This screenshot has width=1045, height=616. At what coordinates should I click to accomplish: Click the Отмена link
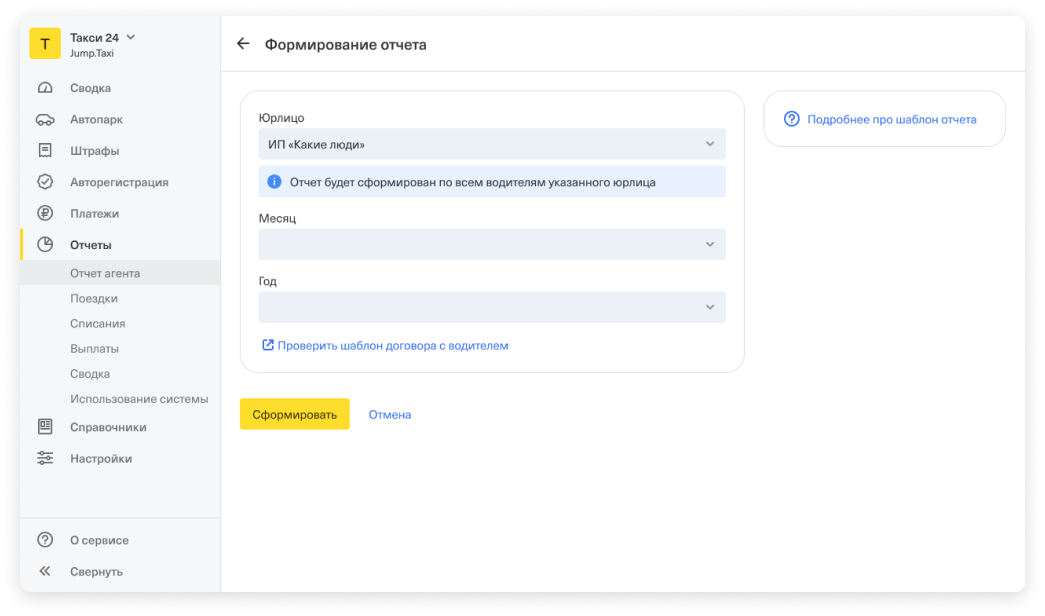(x=389, y=414)
